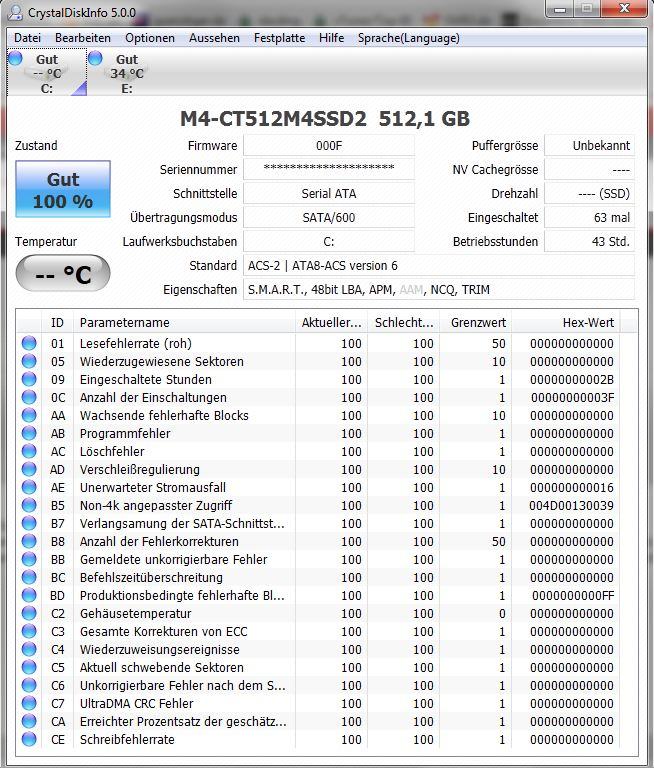Click the Puffergrösse value Unbekannt
Screen dimensions: 654x768
(x=590, y=145)
